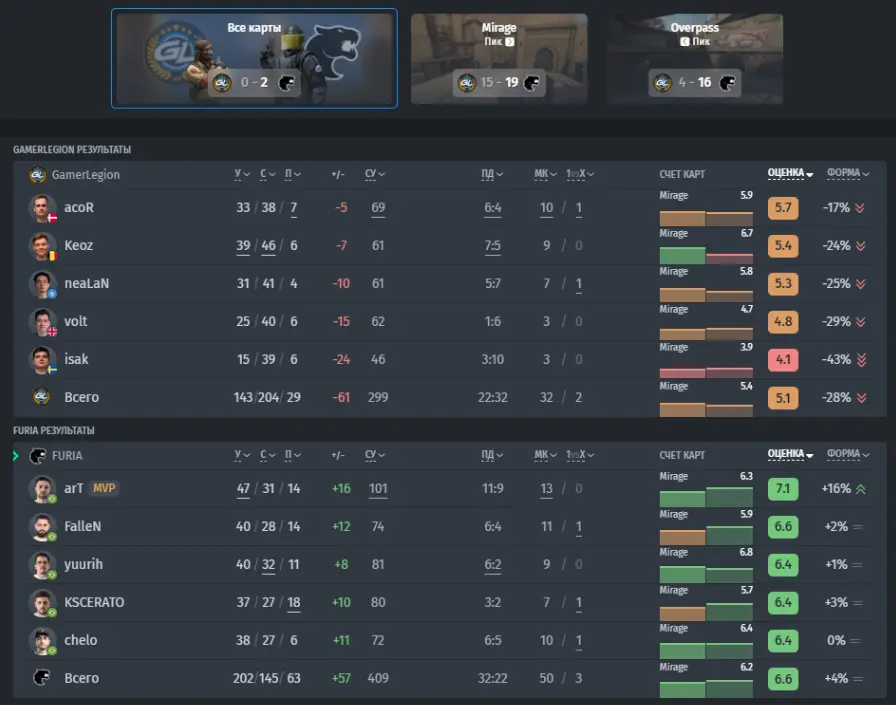Viewport: 896px width, 705px height.
Task: Sort FURIA table by ПД column
Action: coord(492,455)
